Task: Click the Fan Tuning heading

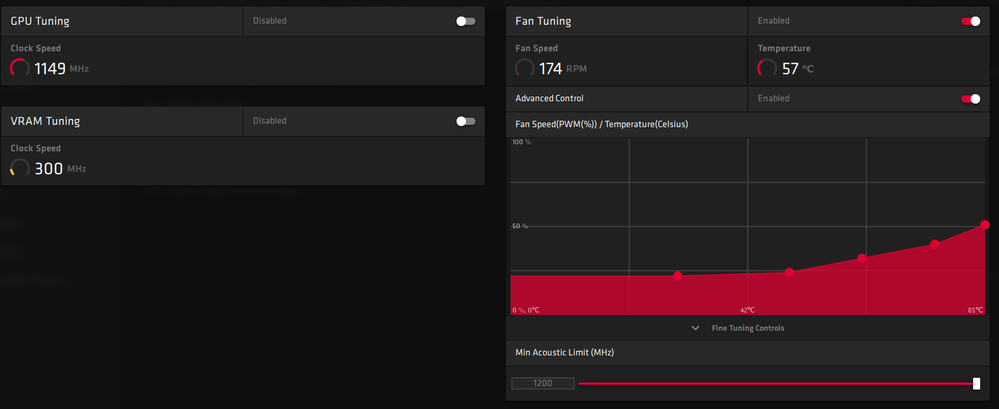Action: coord(543,21)
